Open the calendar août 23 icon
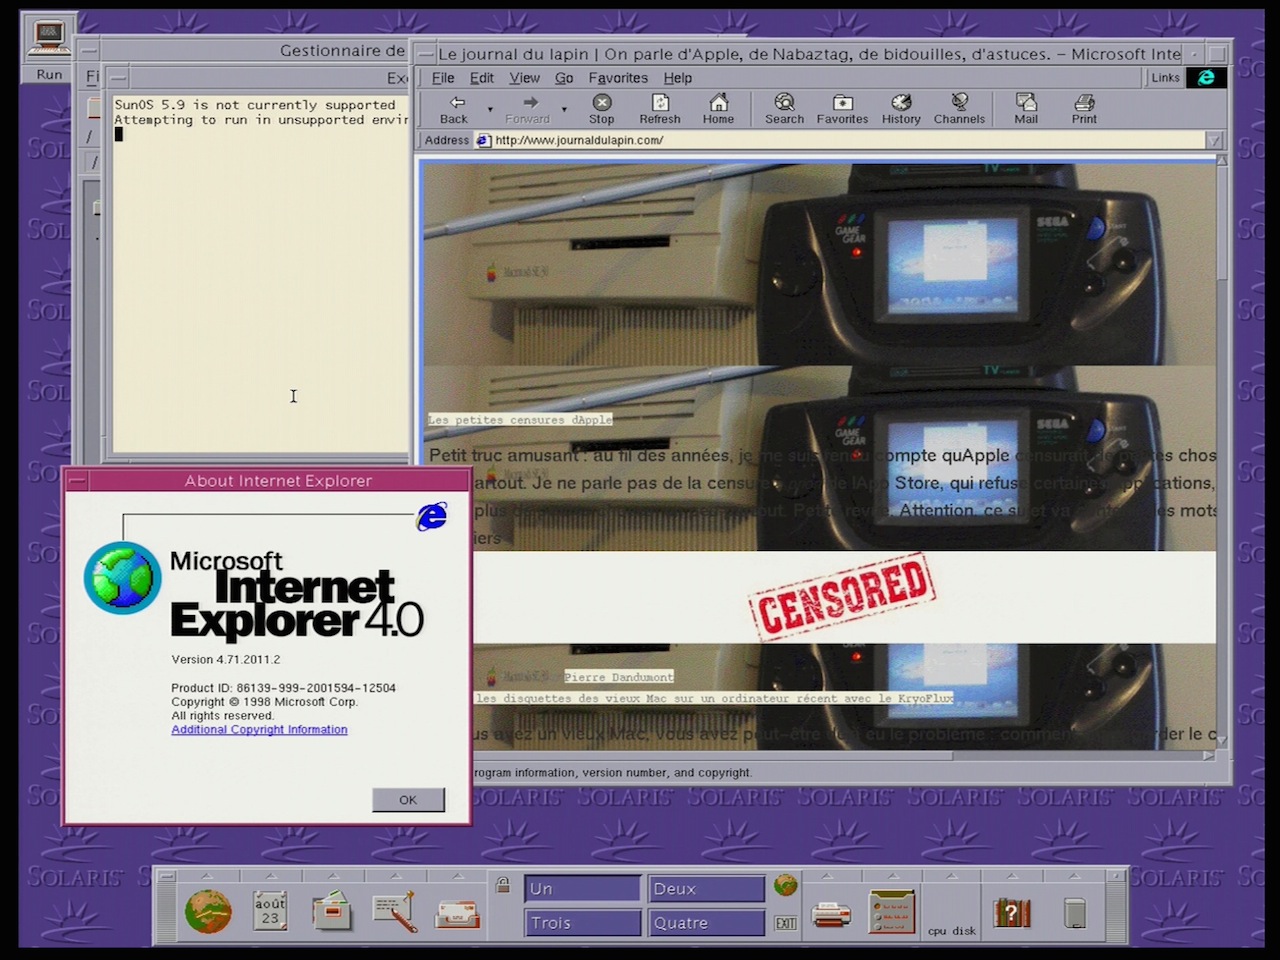Viewport: 1280px width, 960px height. click(270, 910)
